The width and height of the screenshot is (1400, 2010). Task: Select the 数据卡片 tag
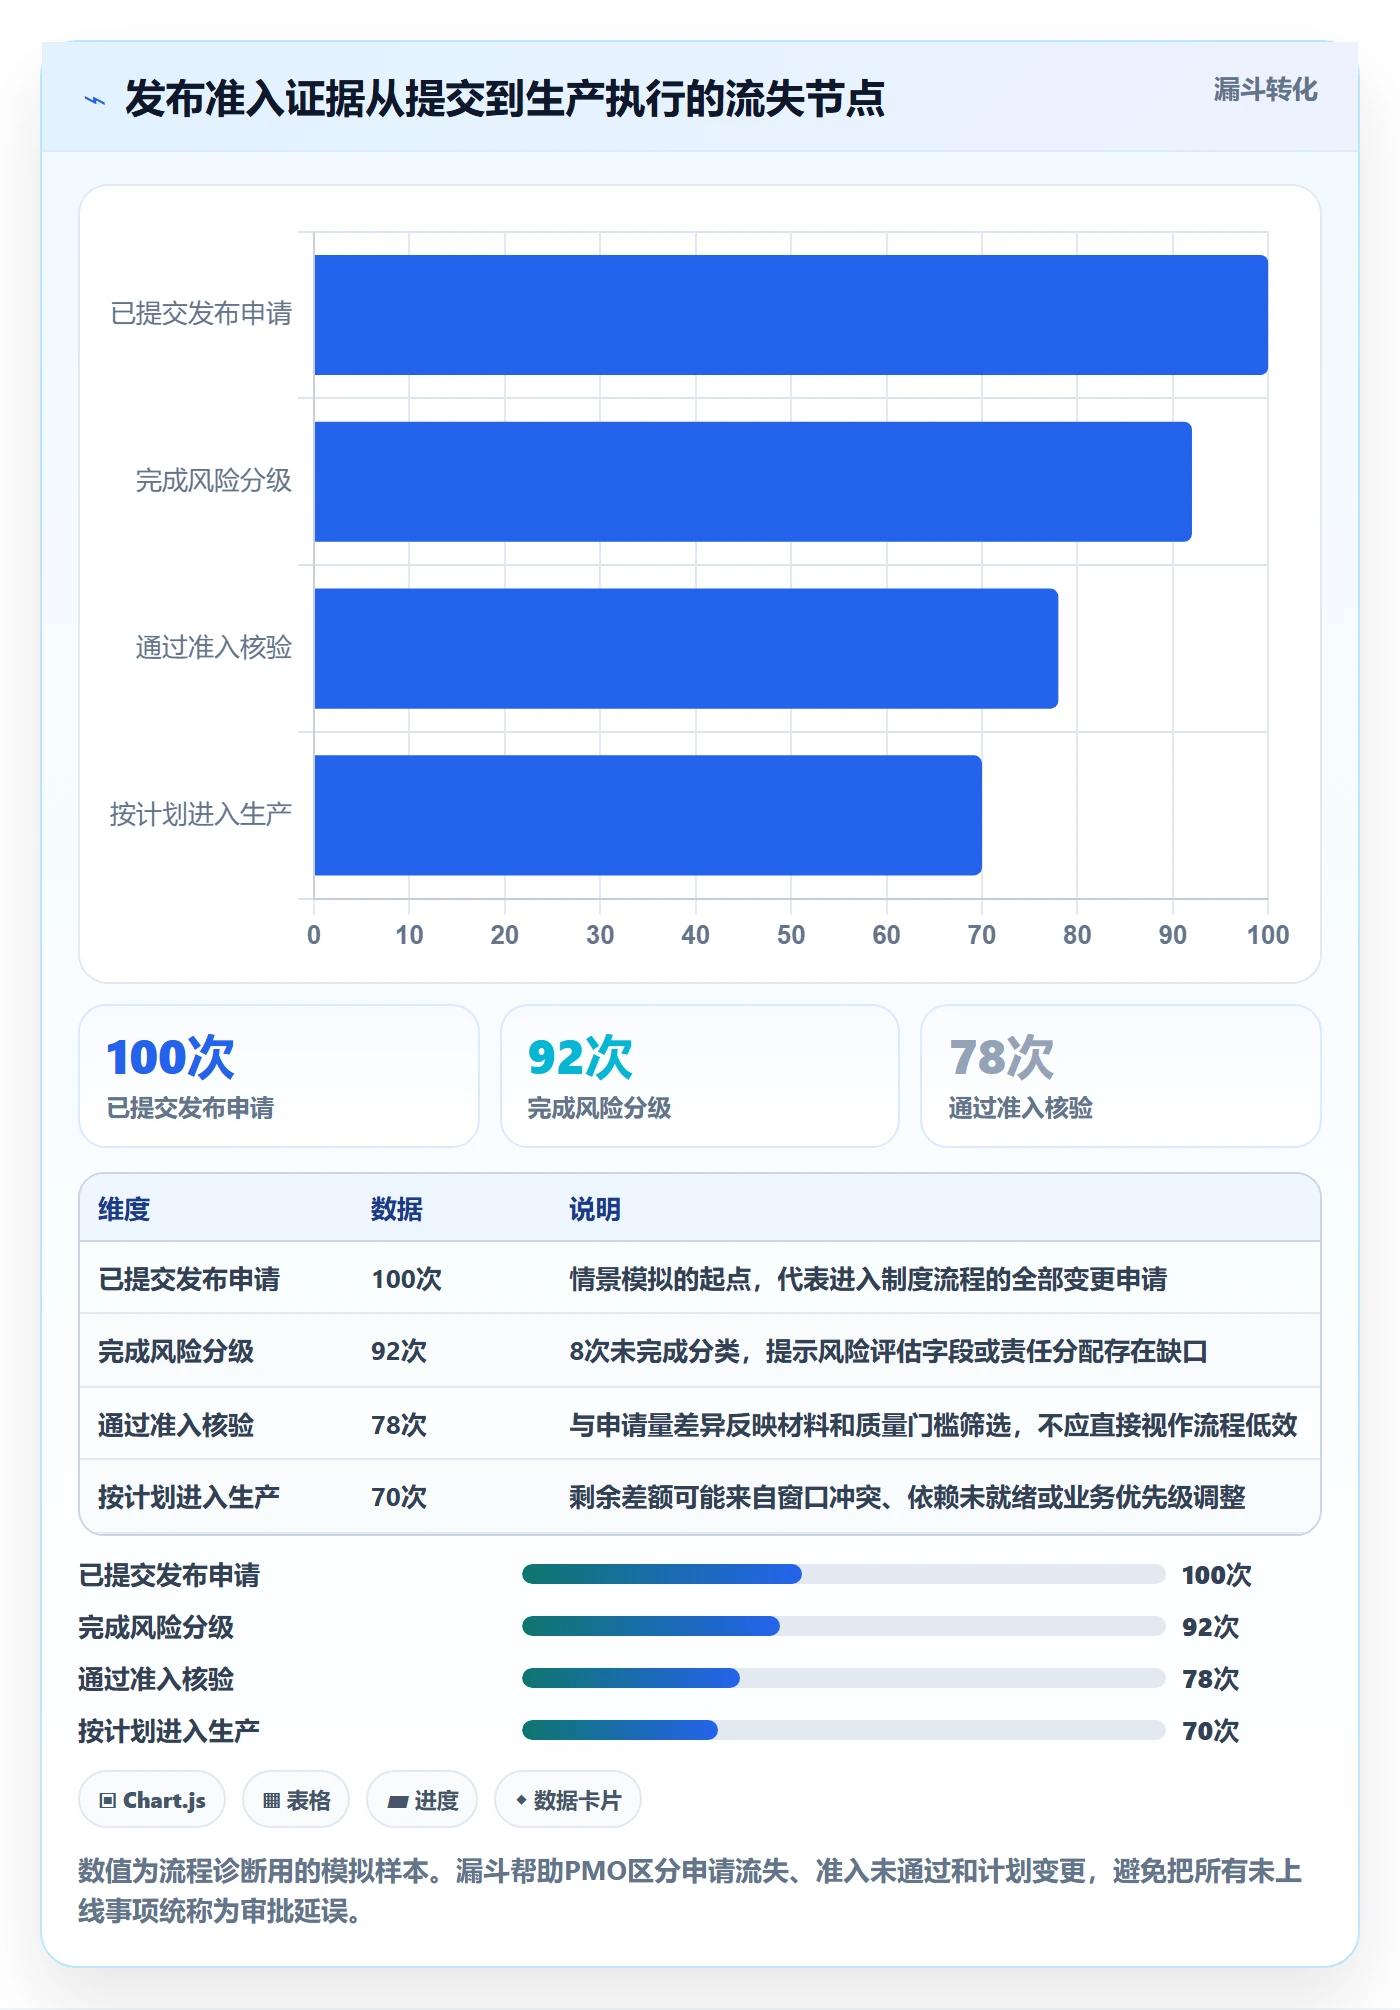[568, 1800]
